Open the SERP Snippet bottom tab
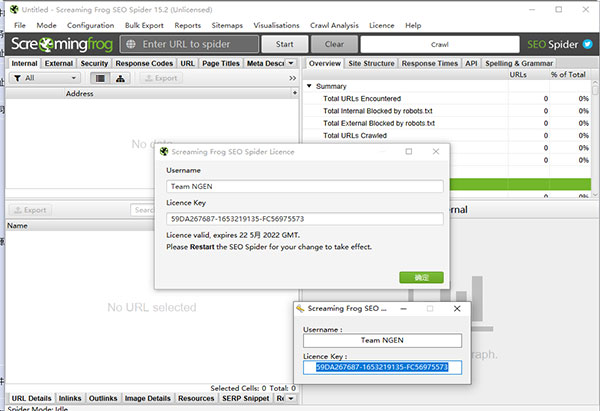The width and height of the screenshot is (600, 411). (x=246, y=398)
